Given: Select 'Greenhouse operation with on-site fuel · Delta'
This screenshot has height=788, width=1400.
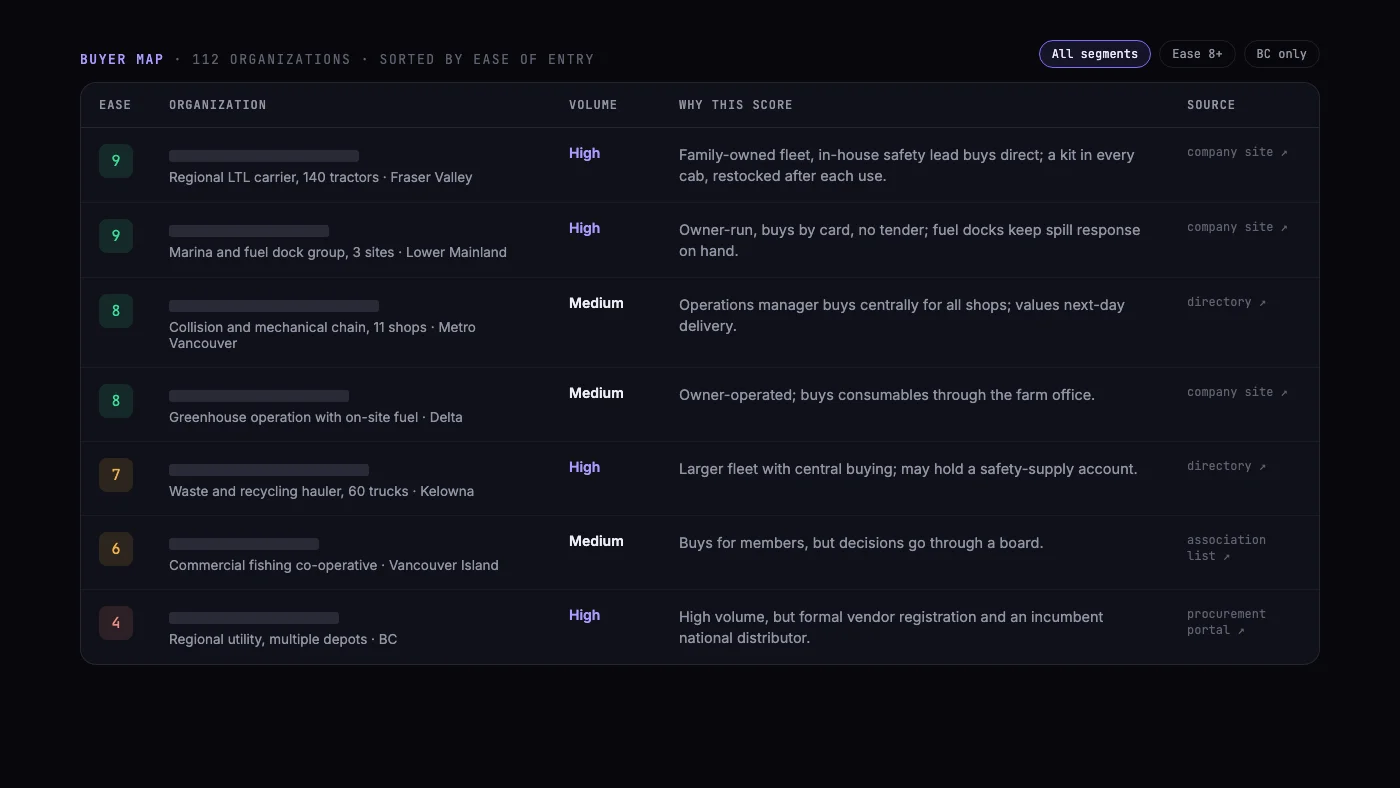Looking at the screenshot, I should [316, 417].
